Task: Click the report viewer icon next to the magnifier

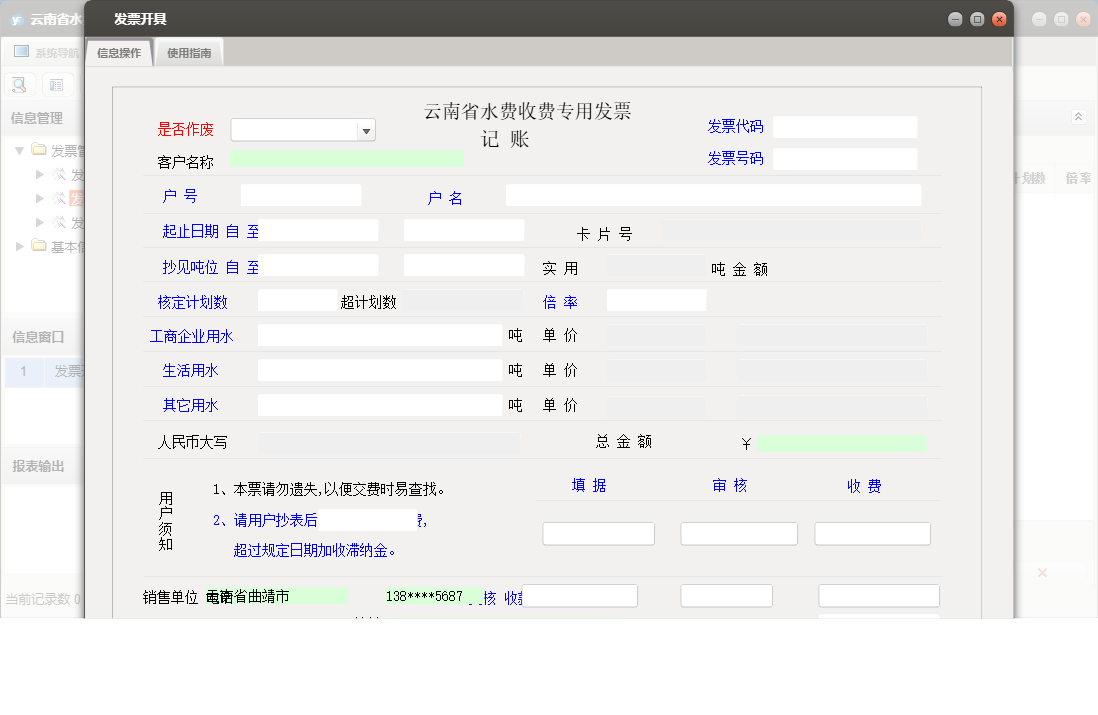Action: click(x=57, y=84)
